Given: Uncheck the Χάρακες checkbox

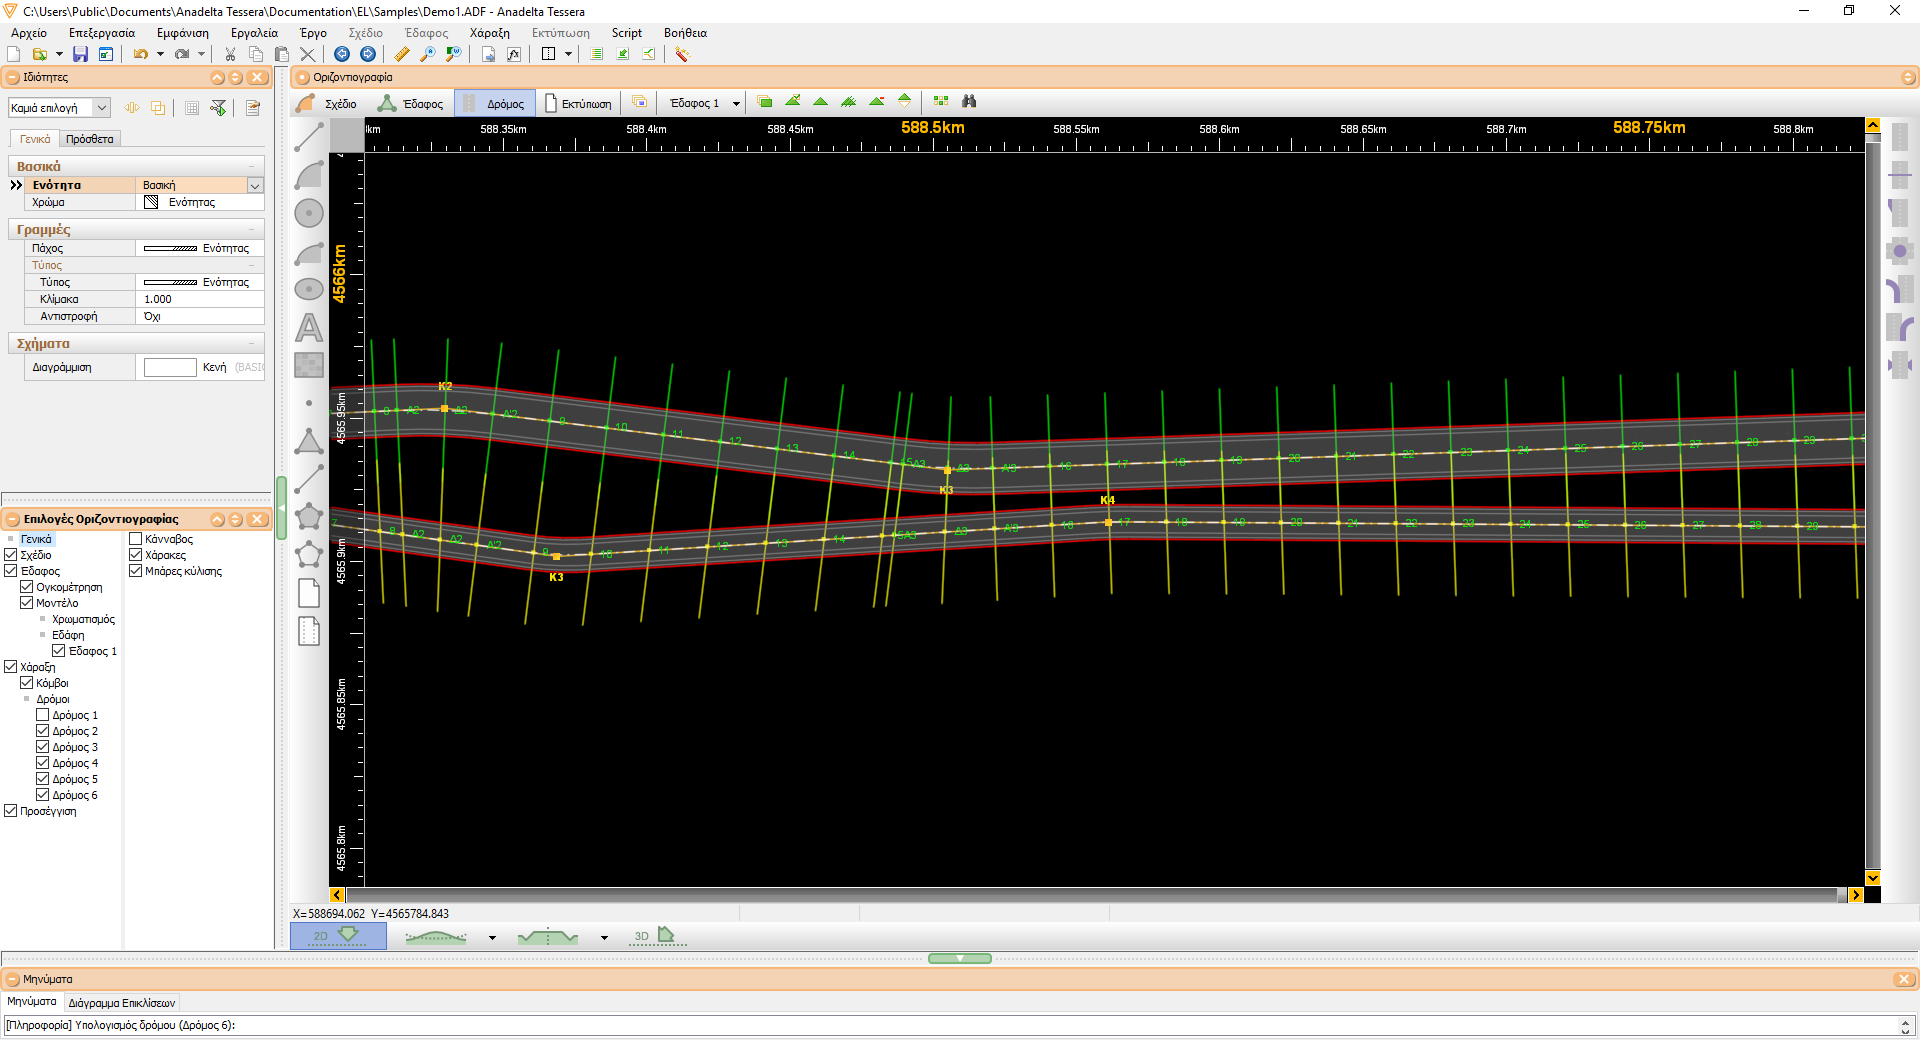Looking at the screenshot, I should [x=136, y=555].
